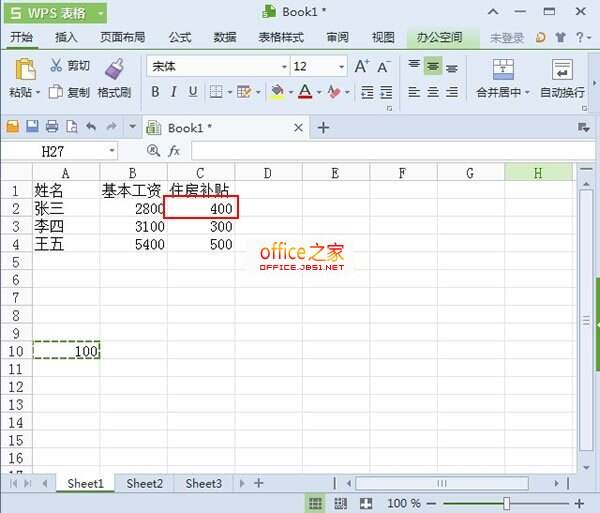The height and width of the screenshot is (513, 600).
Task: Open the 视图 tab
Action: click(x=383, y=37)
